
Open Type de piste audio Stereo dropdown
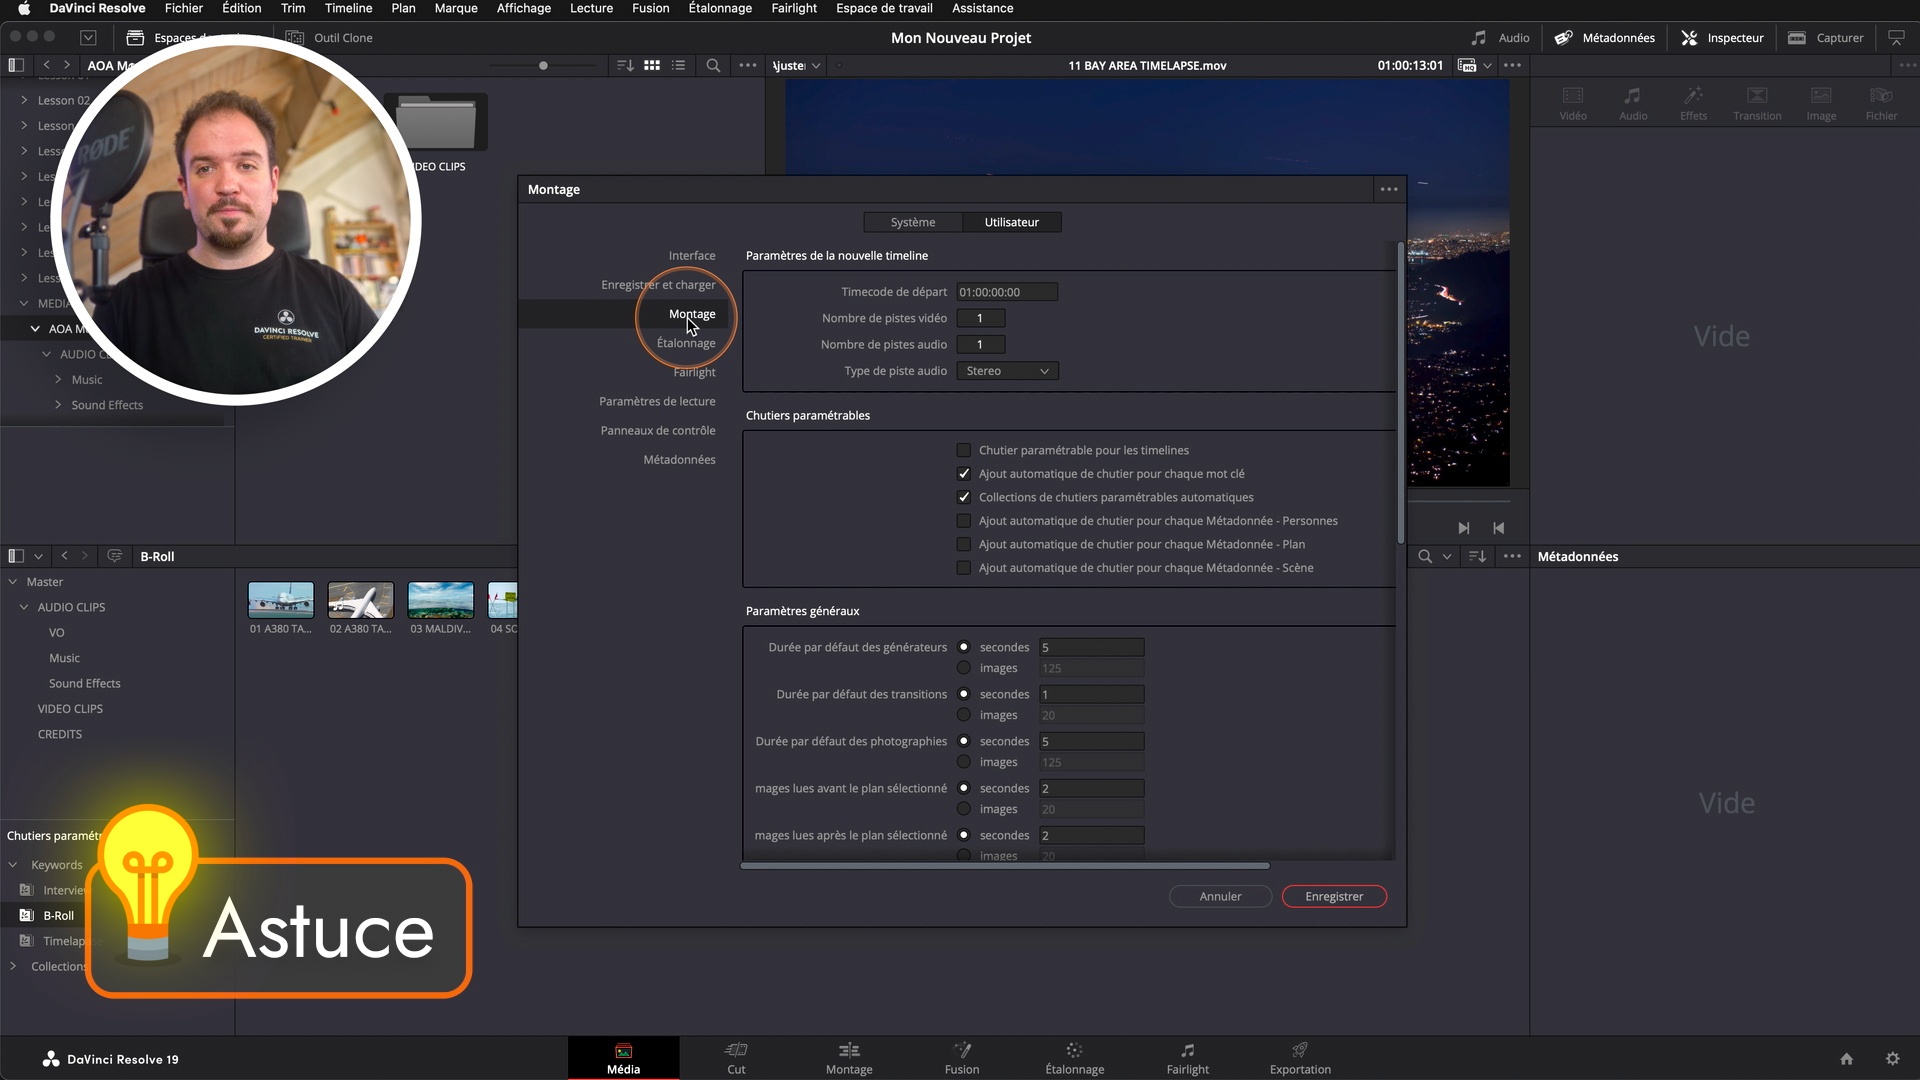[x=1007, y=371]
